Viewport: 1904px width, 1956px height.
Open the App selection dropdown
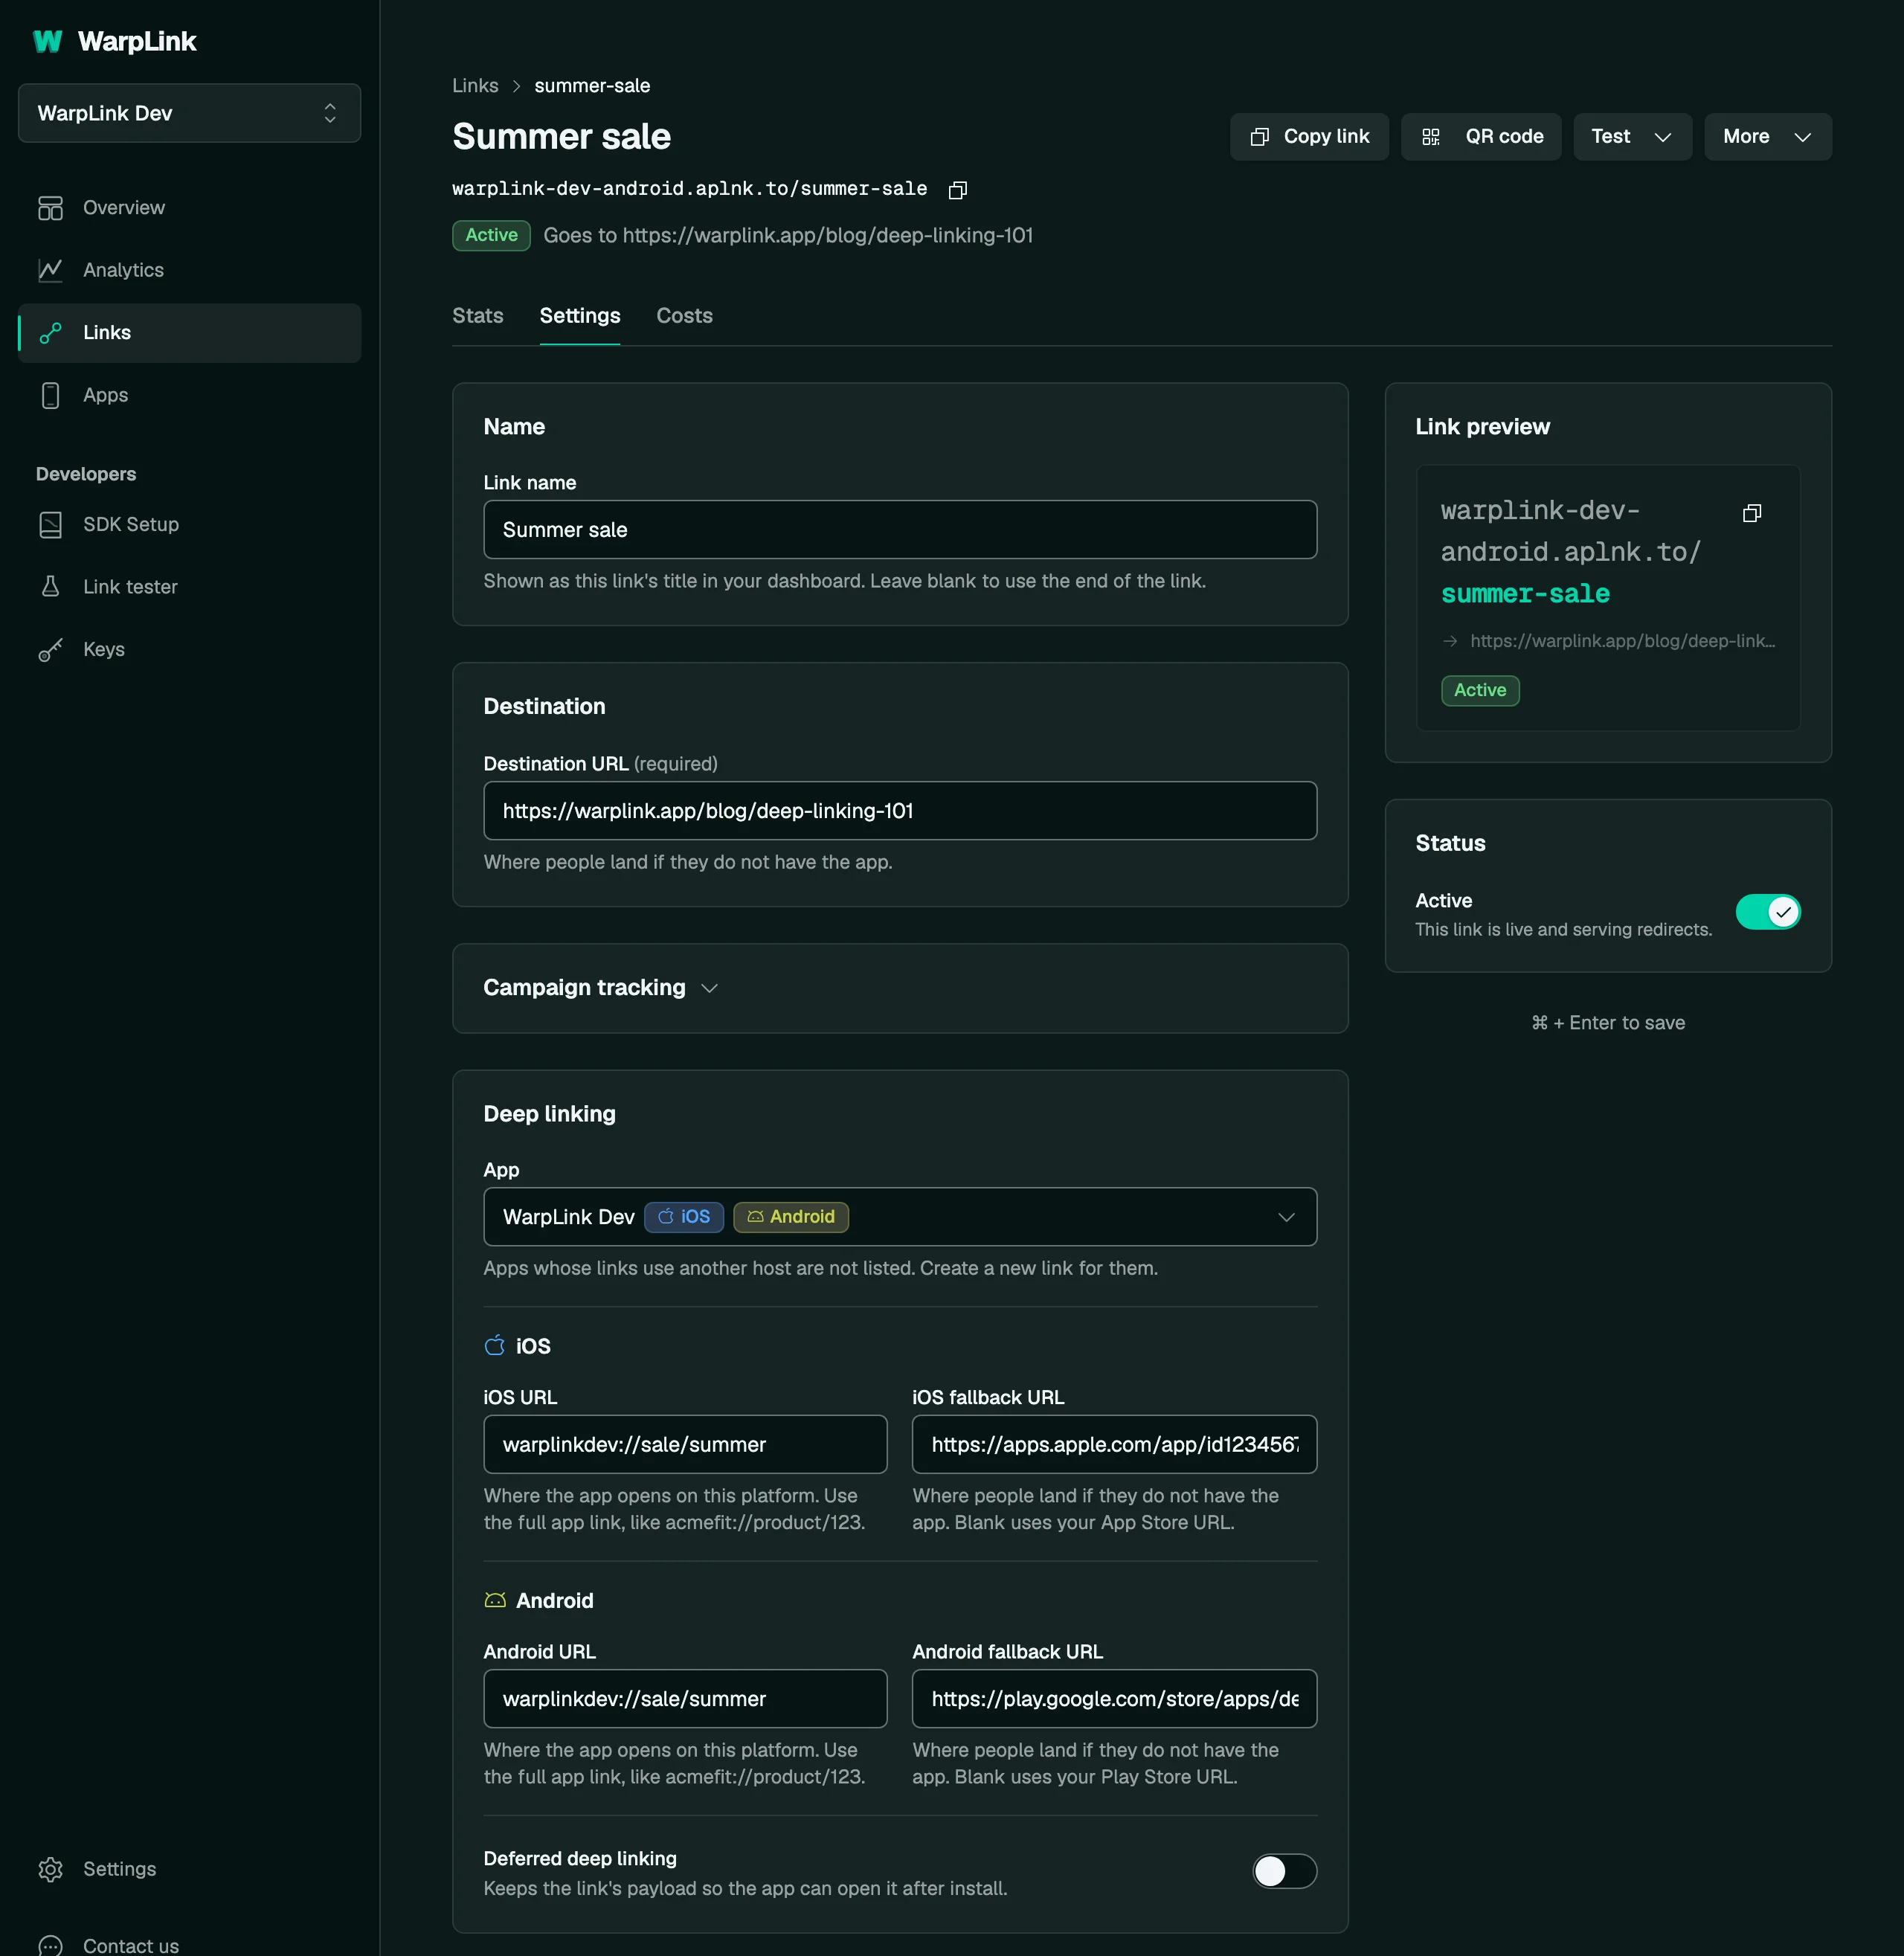point(900,1217)
